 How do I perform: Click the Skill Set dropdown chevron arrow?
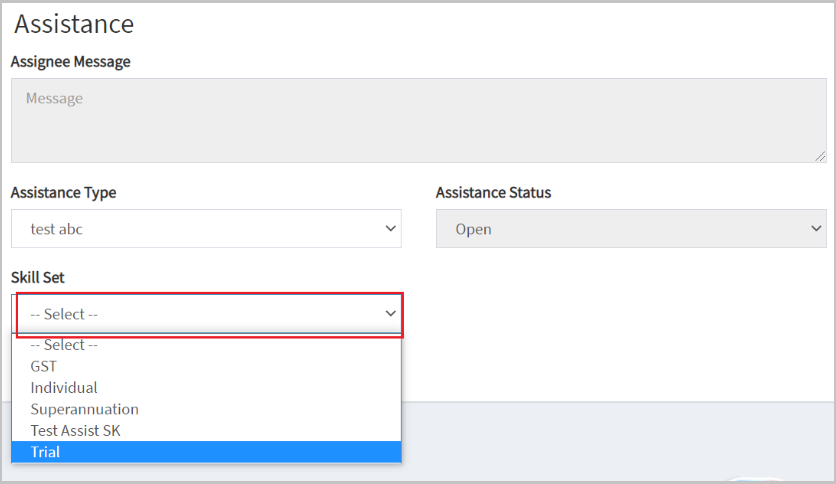(390, 313)
